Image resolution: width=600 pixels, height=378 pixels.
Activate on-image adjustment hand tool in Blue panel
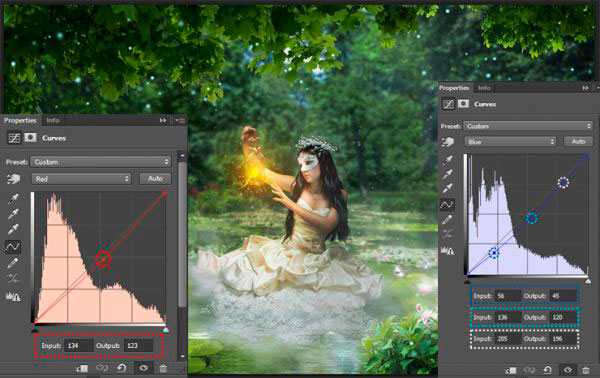click(448, 142)
